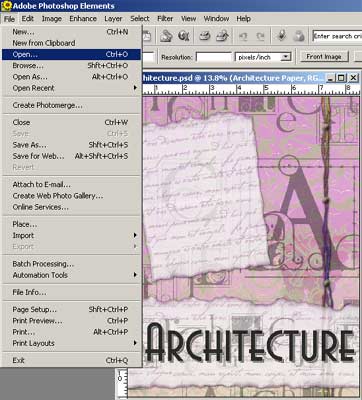Choose Create Photomerge... menu item

tap(71, 105)
